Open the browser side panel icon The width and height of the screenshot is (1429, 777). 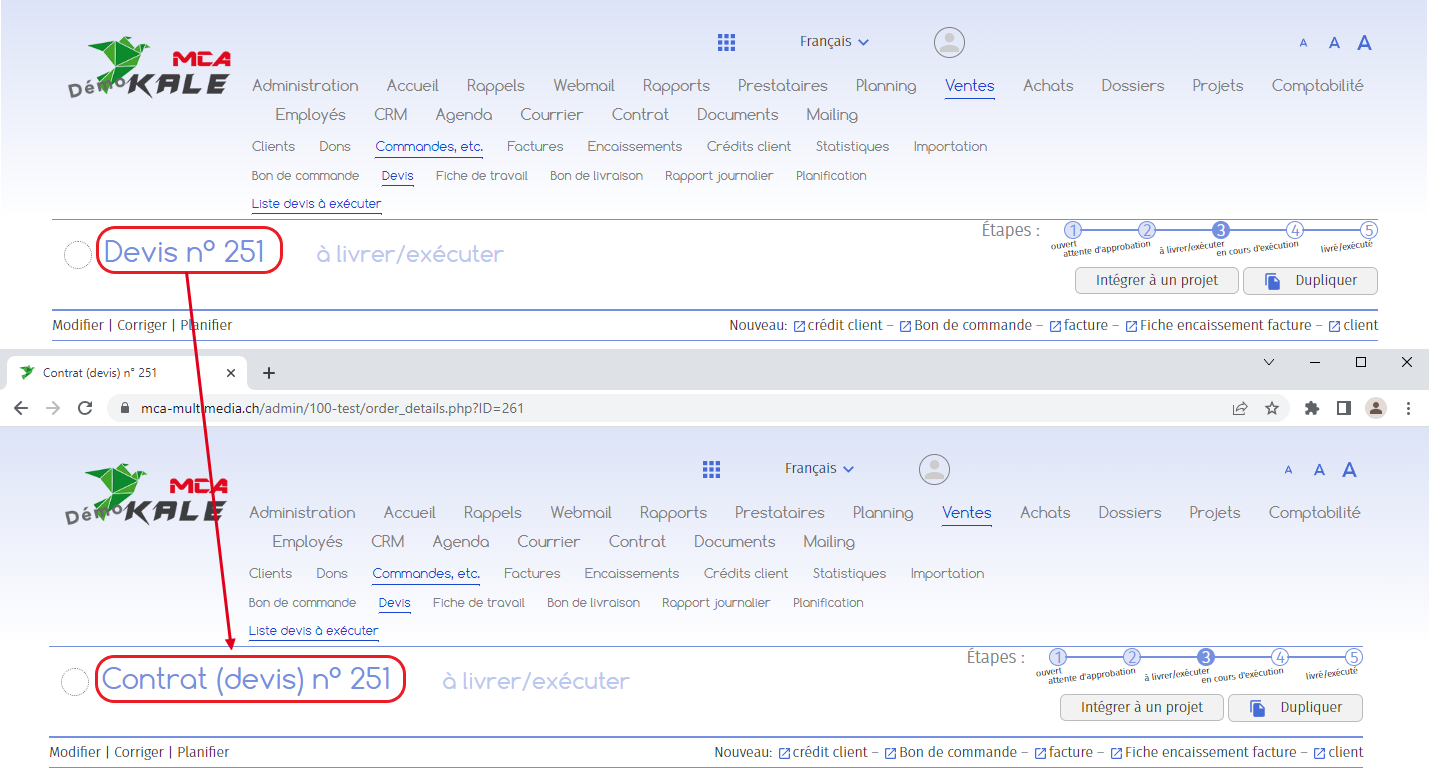pyautogui.click(x=1344, y=408)
